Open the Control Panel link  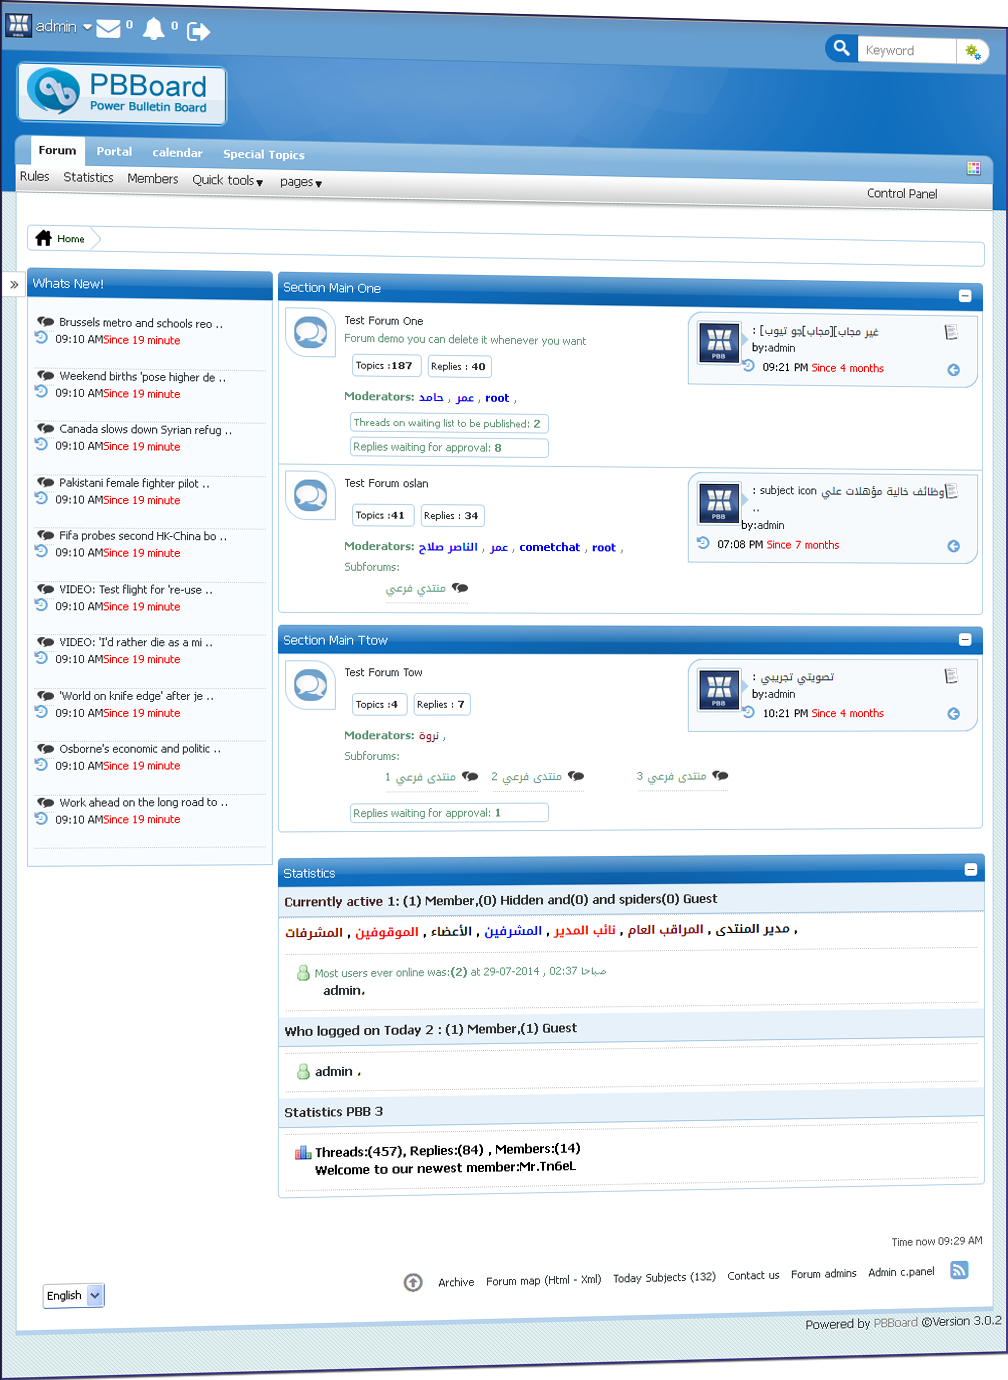(902, 193)
